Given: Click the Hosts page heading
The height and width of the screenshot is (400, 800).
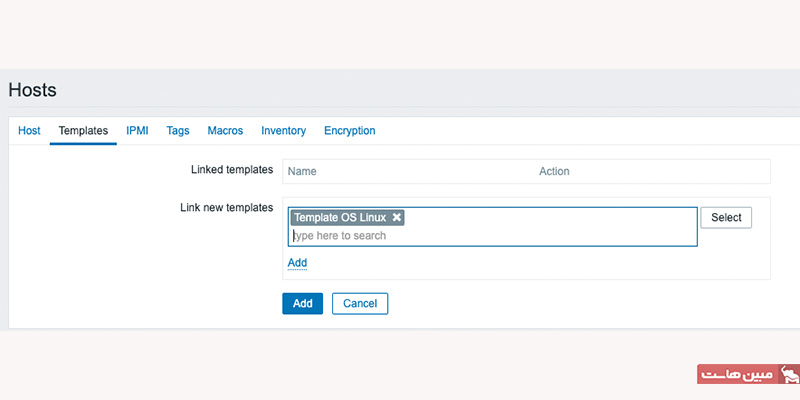Looking at the screenshot, I should [32, 90].
